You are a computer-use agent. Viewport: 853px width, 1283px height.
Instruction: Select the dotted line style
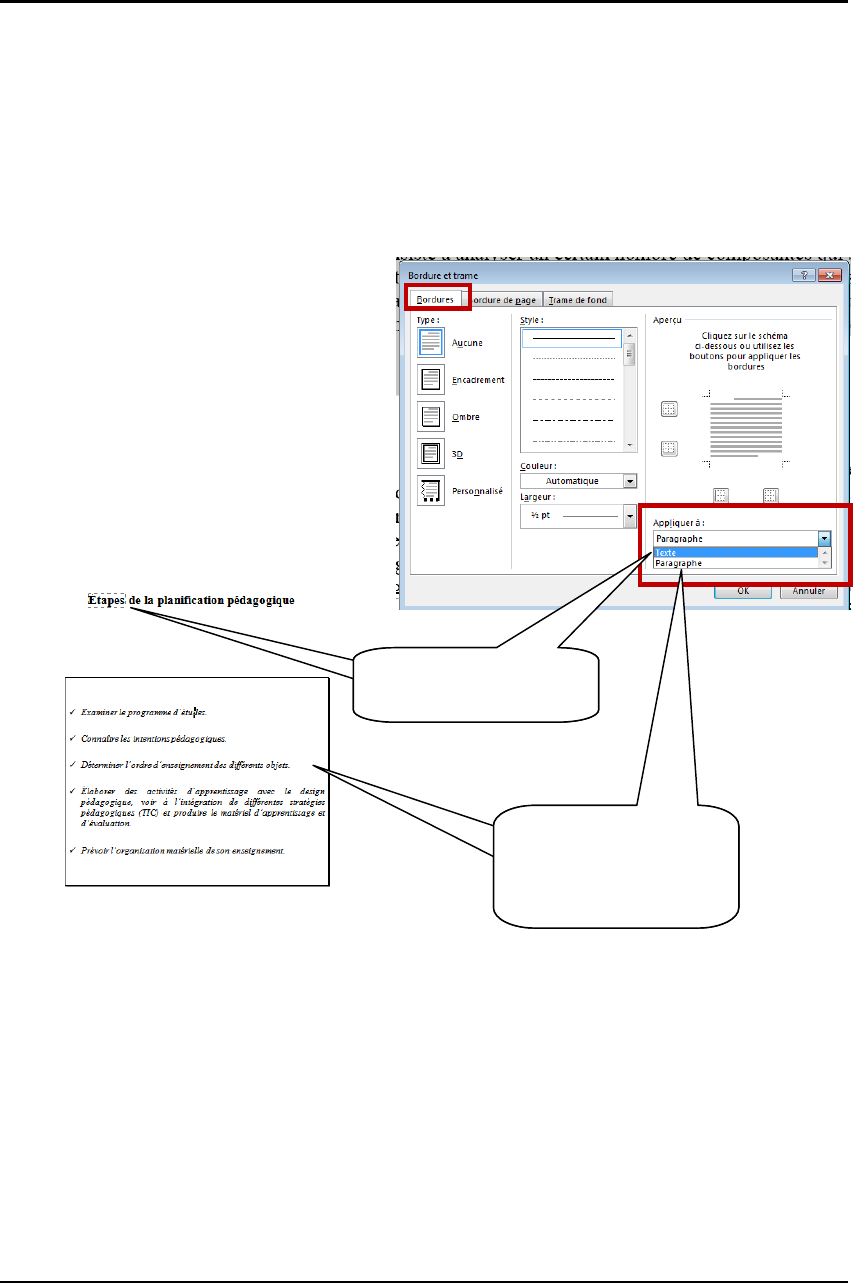pos(571,359)
